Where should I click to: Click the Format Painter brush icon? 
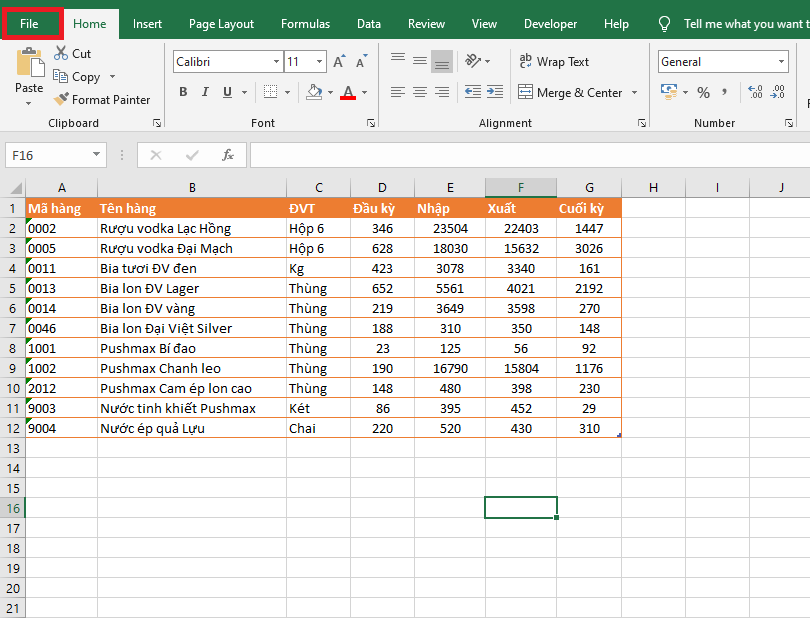coord(61,100)
